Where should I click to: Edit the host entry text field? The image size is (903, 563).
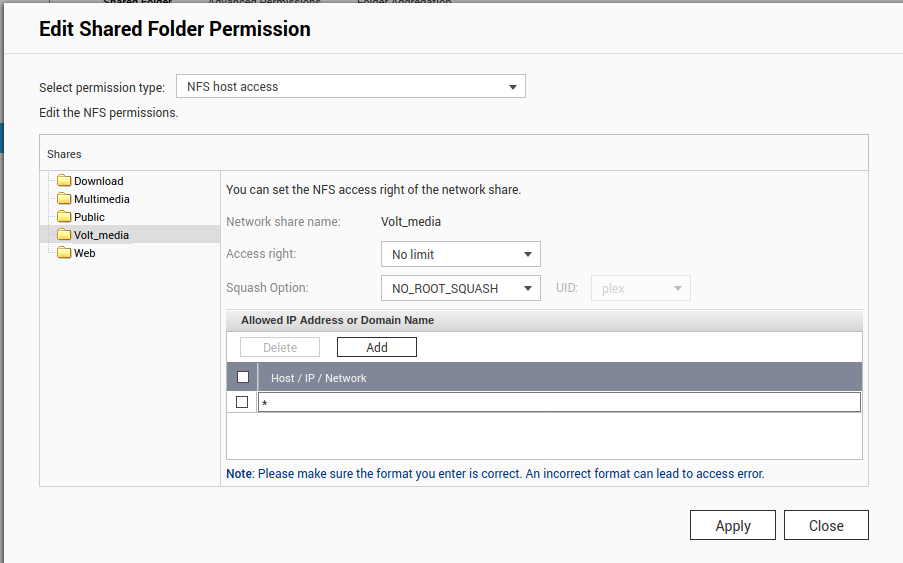coord(559,402)
